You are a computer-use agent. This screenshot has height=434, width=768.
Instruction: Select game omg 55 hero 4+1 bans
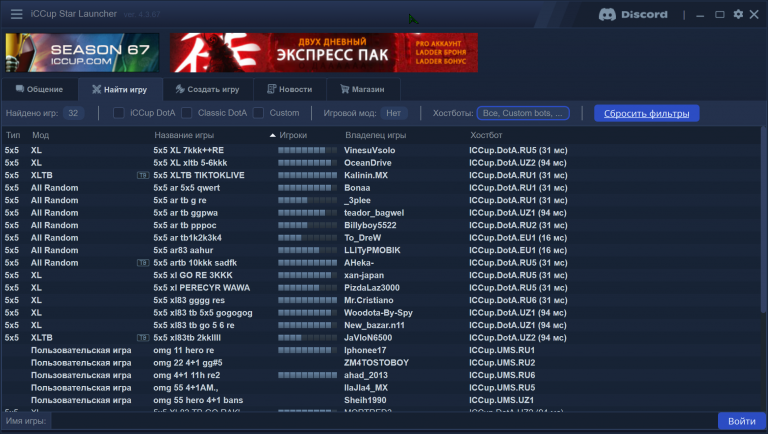tap(382, 400)
